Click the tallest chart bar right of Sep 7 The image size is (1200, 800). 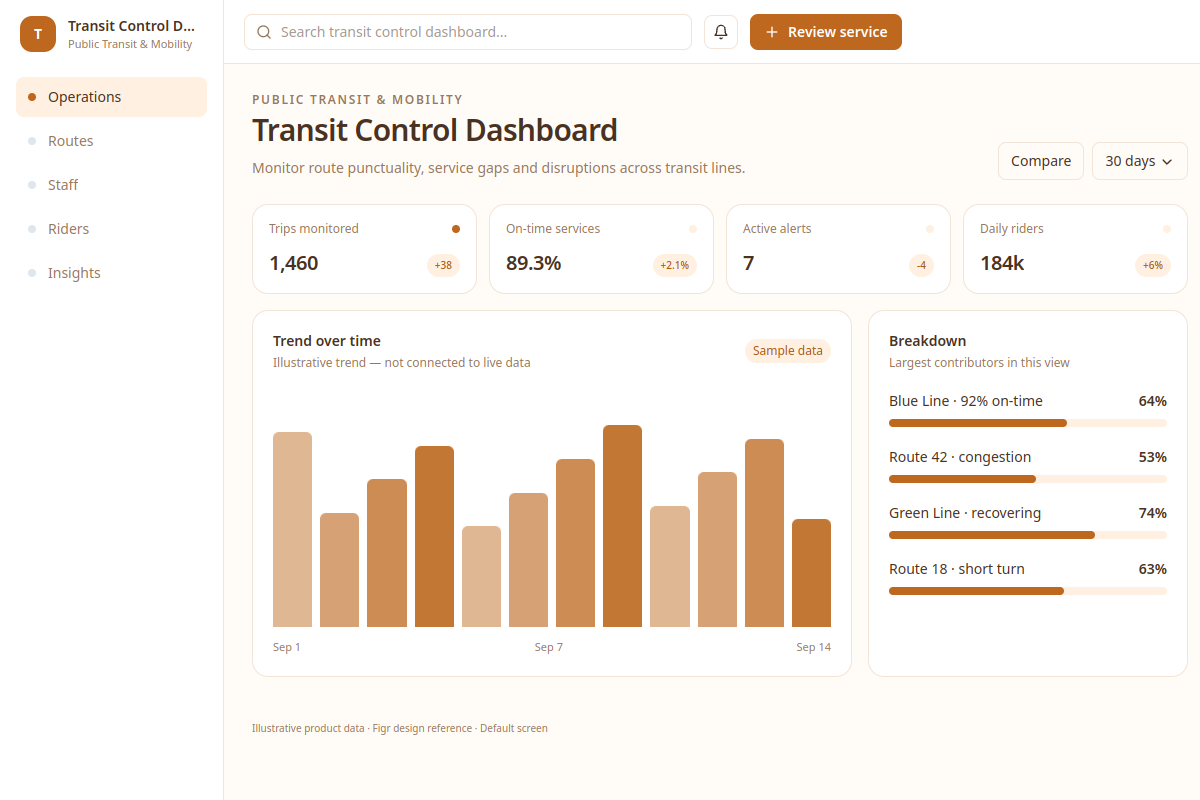tap(622, 526)
